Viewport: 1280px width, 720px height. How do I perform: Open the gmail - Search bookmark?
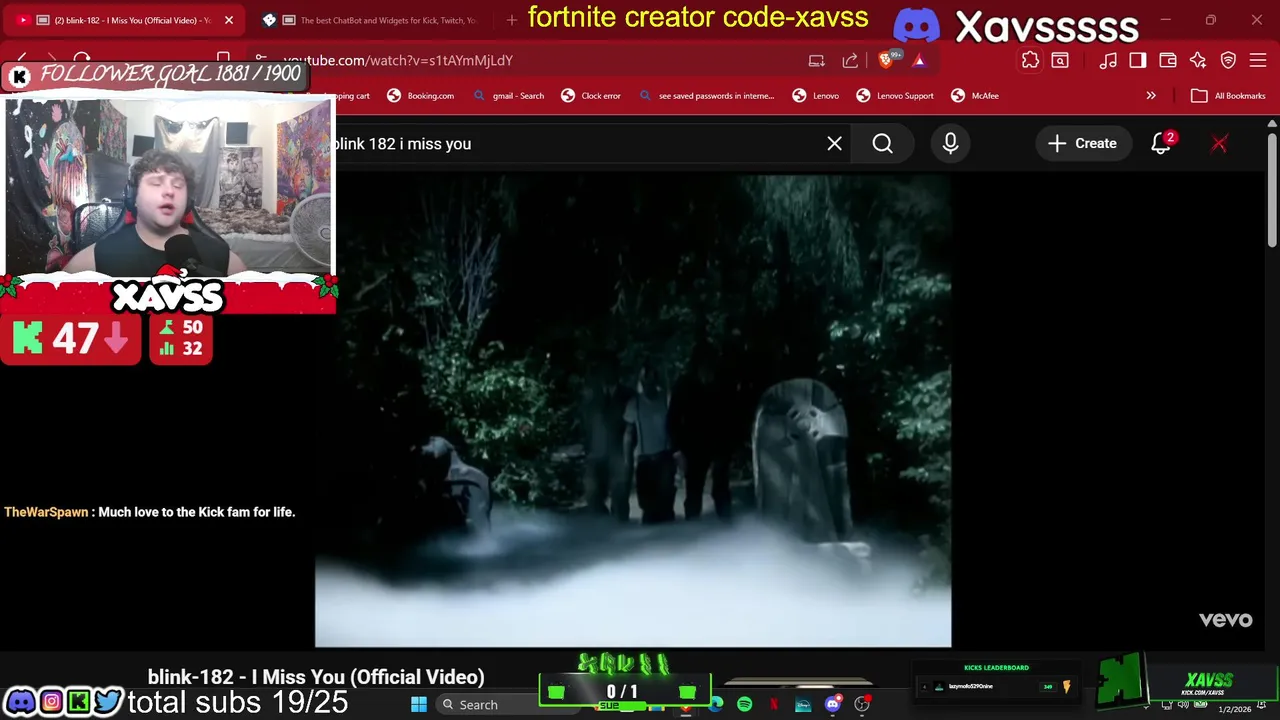(508, 96)
